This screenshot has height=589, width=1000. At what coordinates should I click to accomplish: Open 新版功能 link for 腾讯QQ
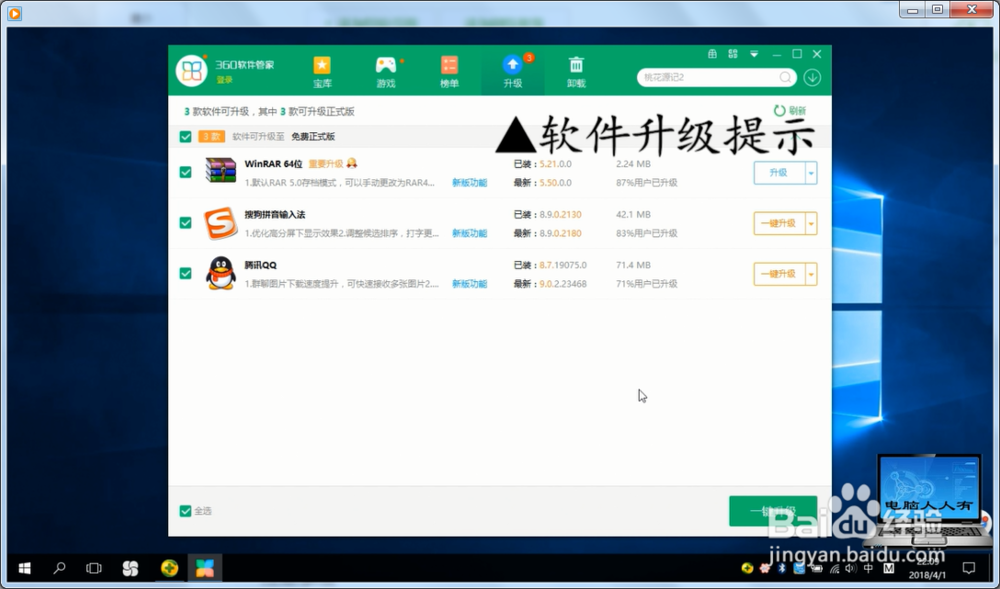coord(469,284)
